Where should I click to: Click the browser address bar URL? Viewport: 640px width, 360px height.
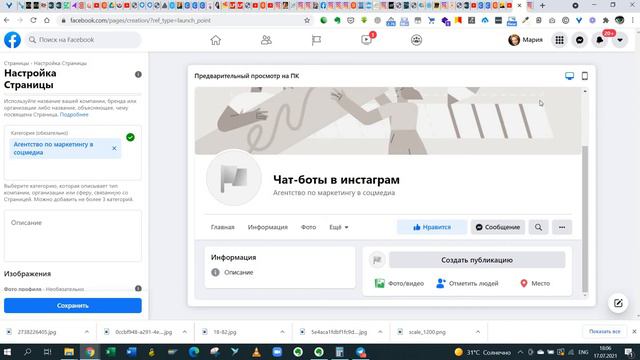pyautogui.click(x=140, y=20)
